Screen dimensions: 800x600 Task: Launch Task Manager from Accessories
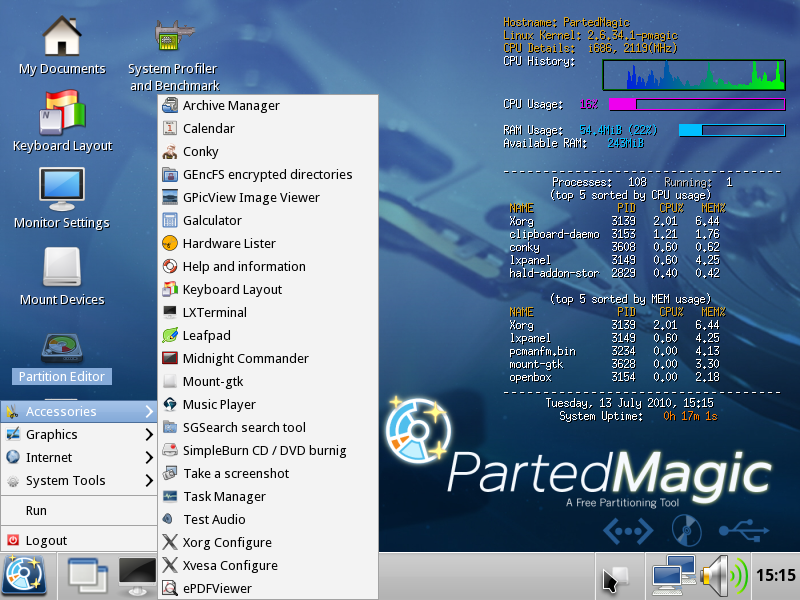coord(224,496)
